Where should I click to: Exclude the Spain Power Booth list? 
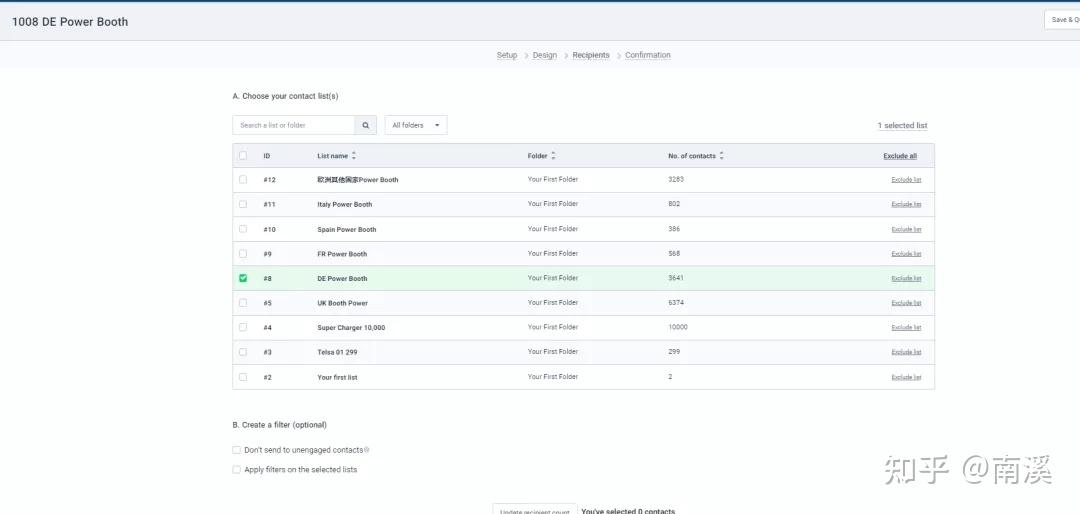906,229
